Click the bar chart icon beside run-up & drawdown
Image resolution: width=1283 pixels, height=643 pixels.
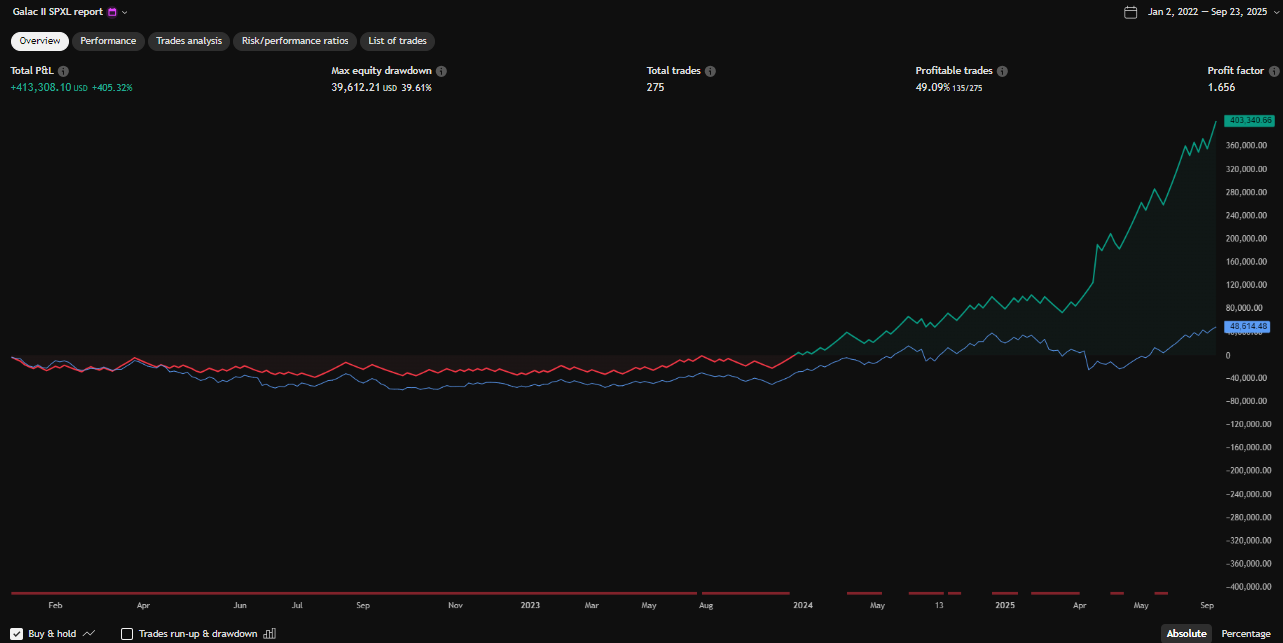tap(269, 634)
